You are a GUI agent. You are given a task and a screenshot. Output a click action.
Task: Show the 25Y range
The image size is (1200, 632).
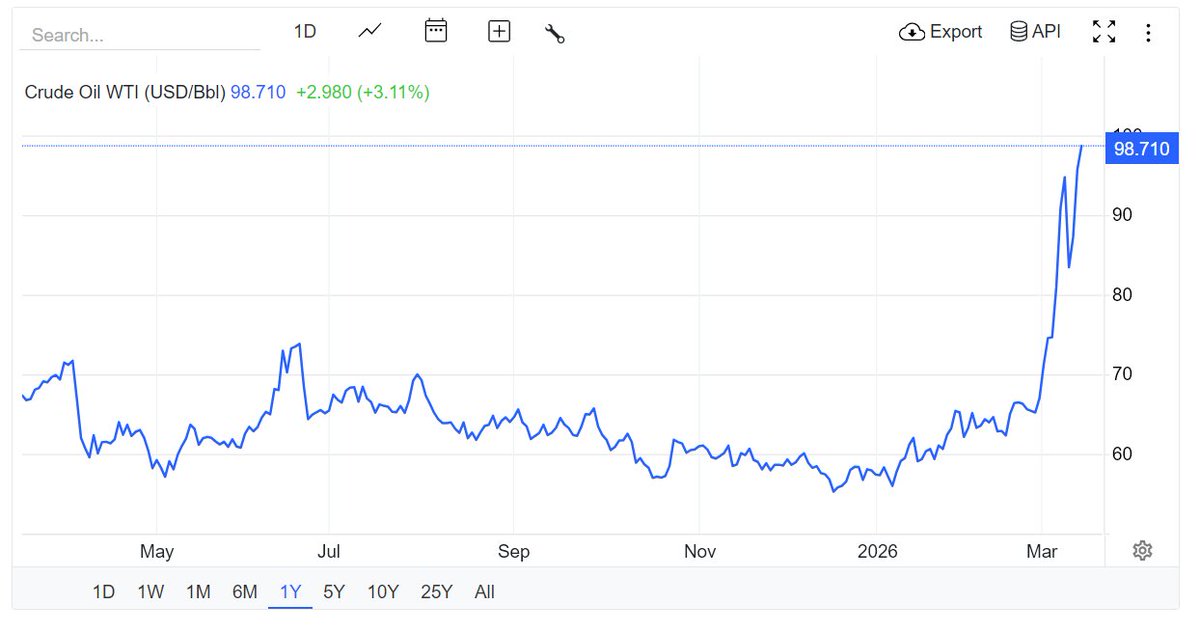436,592
